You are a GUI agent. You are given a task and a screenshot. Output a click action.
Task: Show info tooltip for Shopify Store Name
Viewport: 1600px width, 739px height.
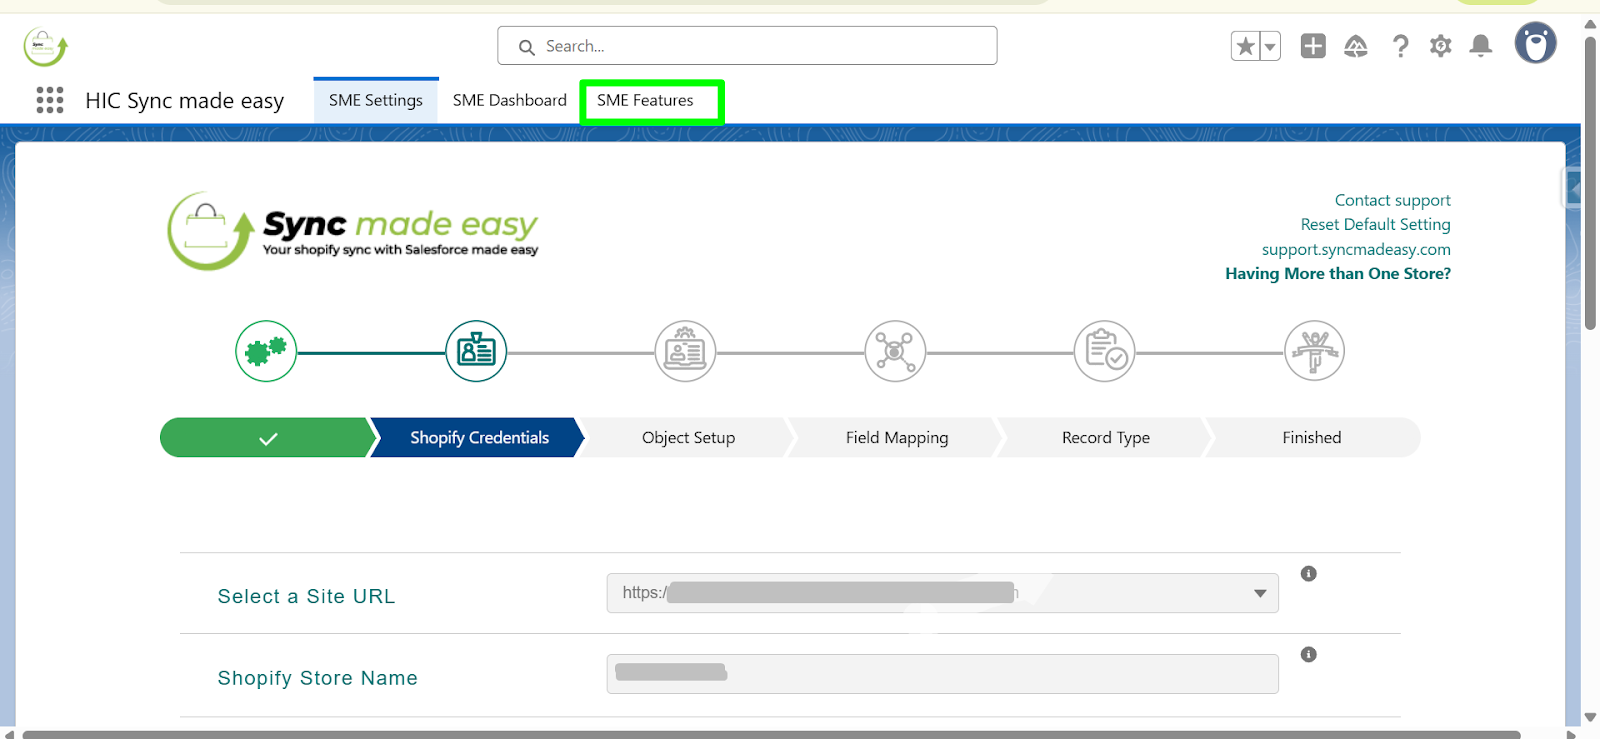(1308, 655)
